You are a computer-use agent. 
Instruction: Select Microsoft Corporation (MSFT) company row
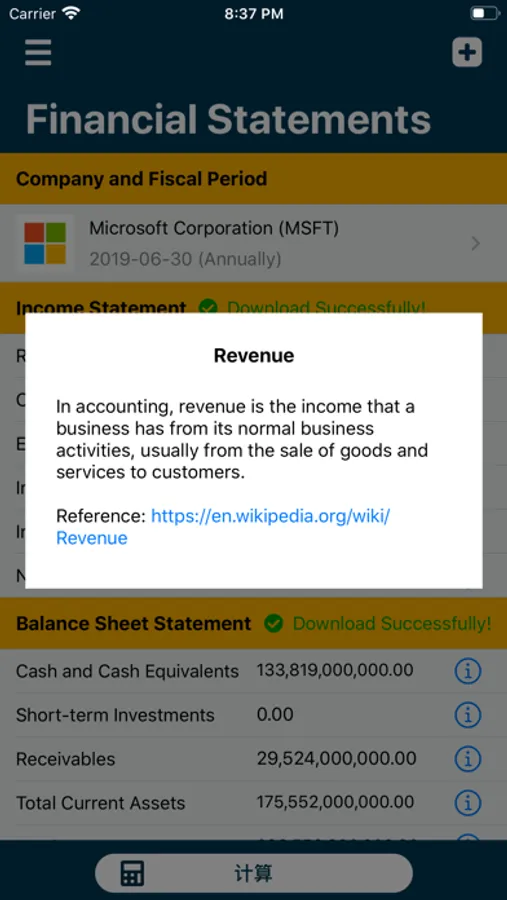point(253,243)
